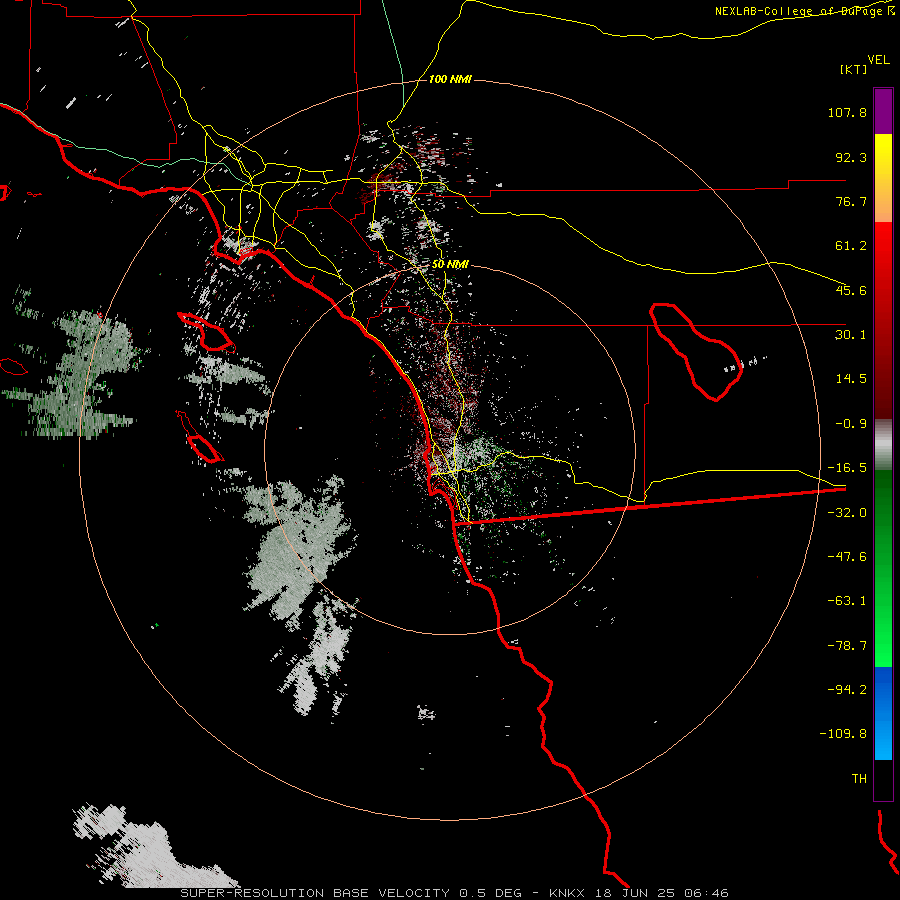Click the -32.0 velocity scale value
900x900 pixels.
pos(847,513)
